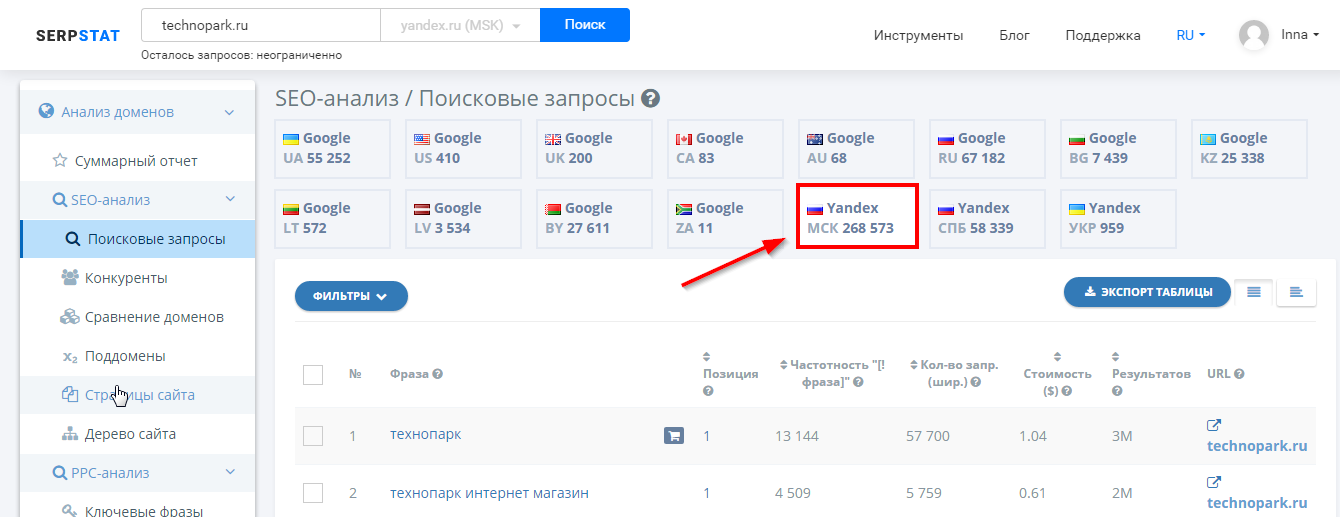Collapse the Анализ доменов section
Viewport: 1340px width, 517px height.
tap(229, 112)
